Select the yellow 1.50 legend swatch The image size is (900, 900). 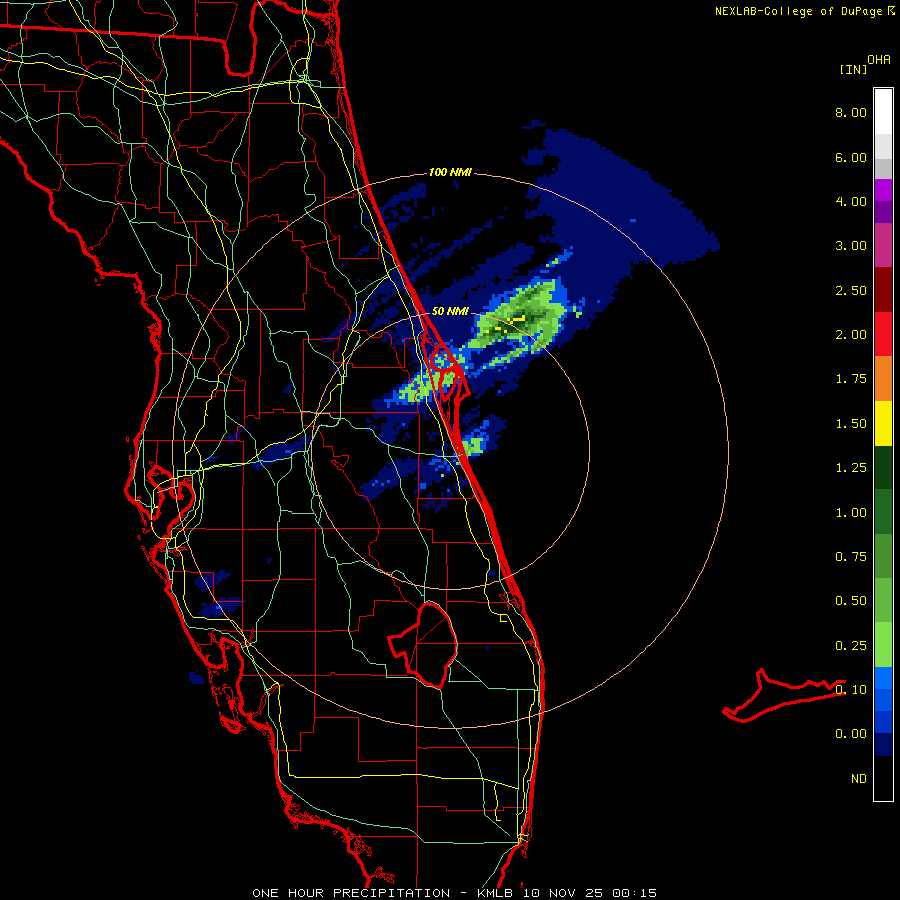tap(883, 423)
